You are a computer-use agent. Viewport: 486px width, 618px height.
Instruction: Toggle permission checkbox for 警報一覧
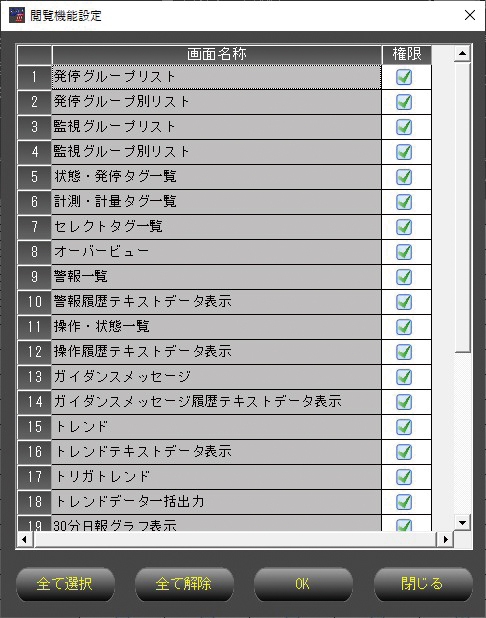(404, 277)
